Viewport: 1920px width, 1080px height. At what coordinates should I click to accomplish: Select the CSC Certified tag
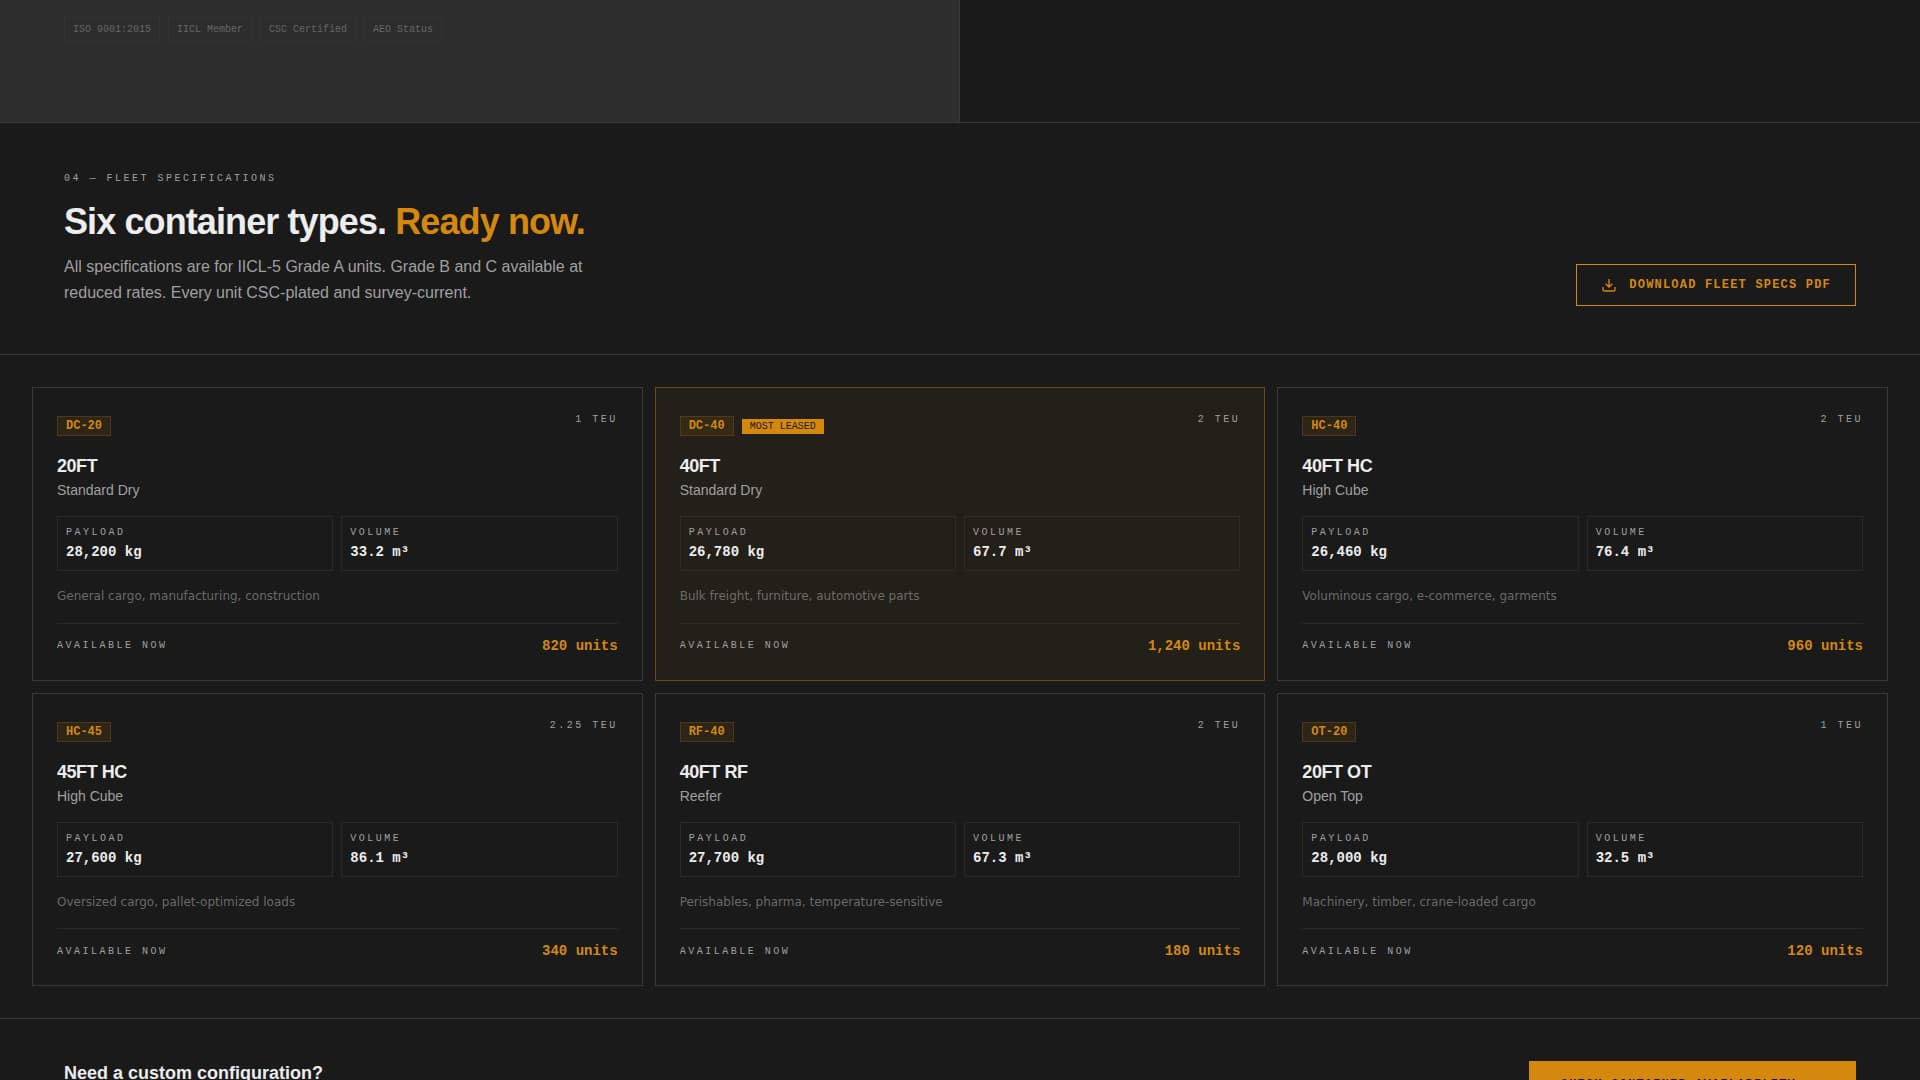(x=307, y=29)
